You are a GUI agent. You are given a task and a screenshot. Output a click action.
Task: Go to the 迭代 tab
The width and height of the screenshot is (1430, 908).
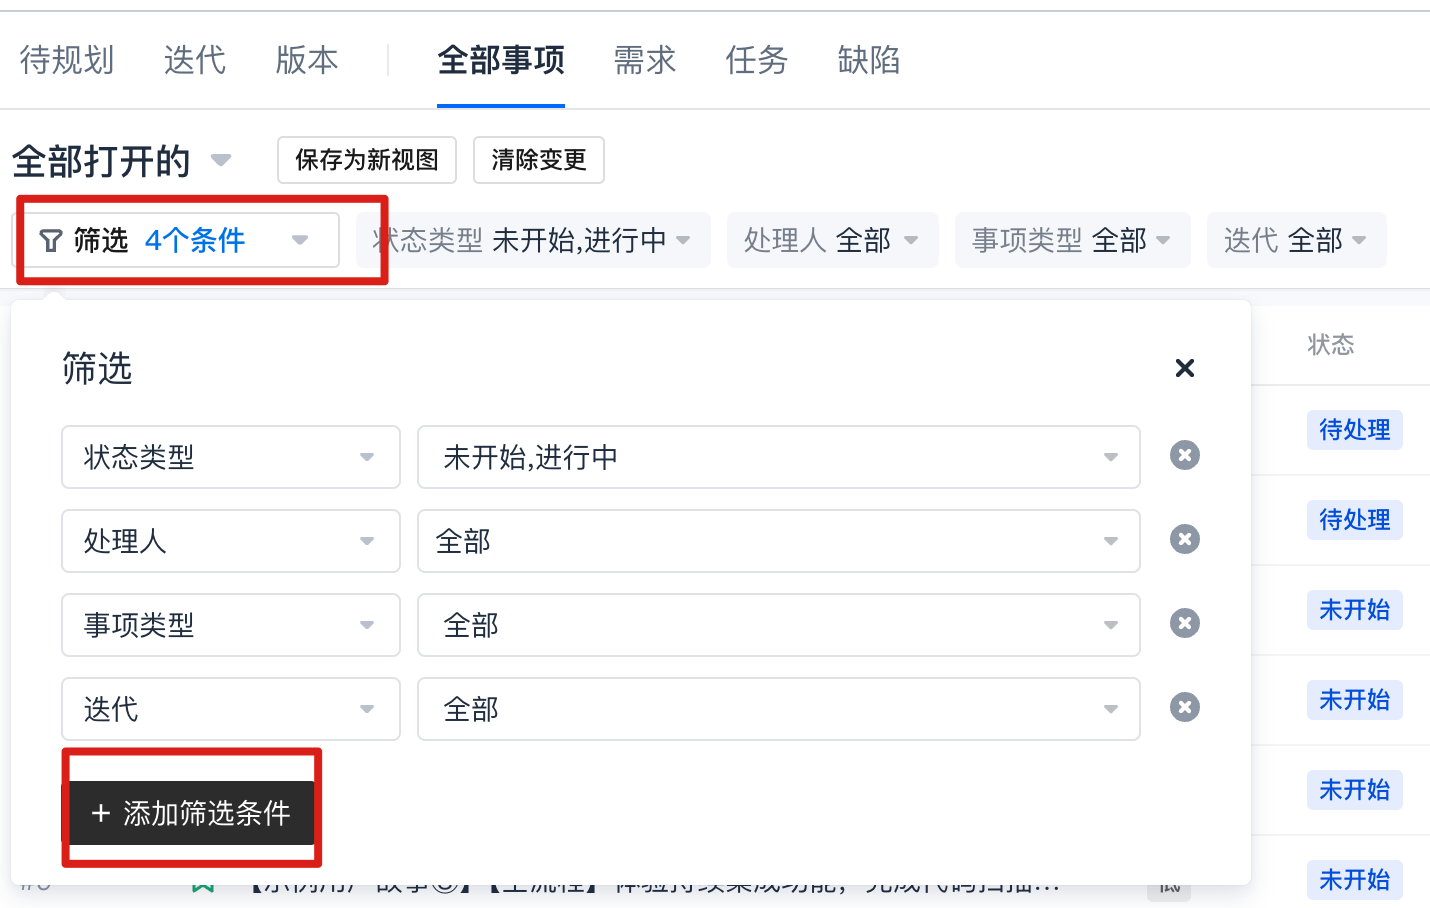(x=195, y=60)
